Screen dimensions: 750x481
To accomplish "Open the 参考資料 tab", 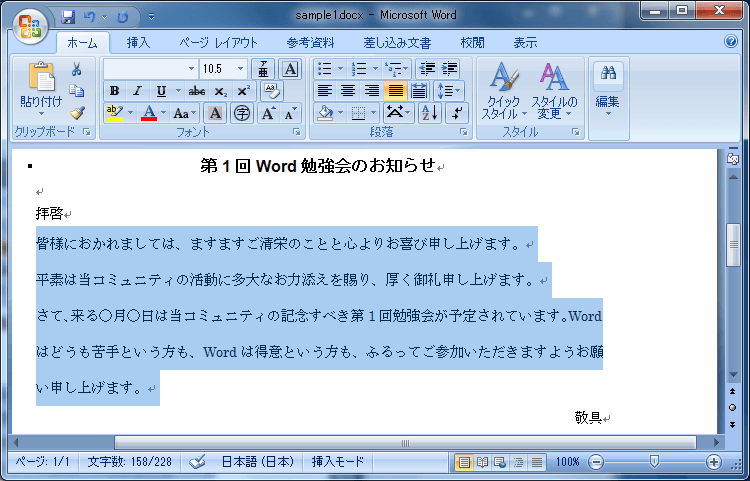I will pyautogui.click(x=310, y=43).
